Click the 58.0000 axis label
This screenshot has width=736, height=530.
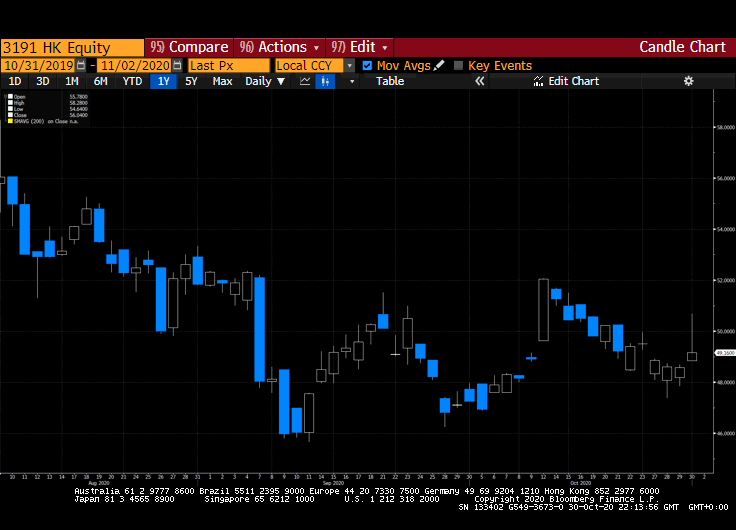point(726,127)
